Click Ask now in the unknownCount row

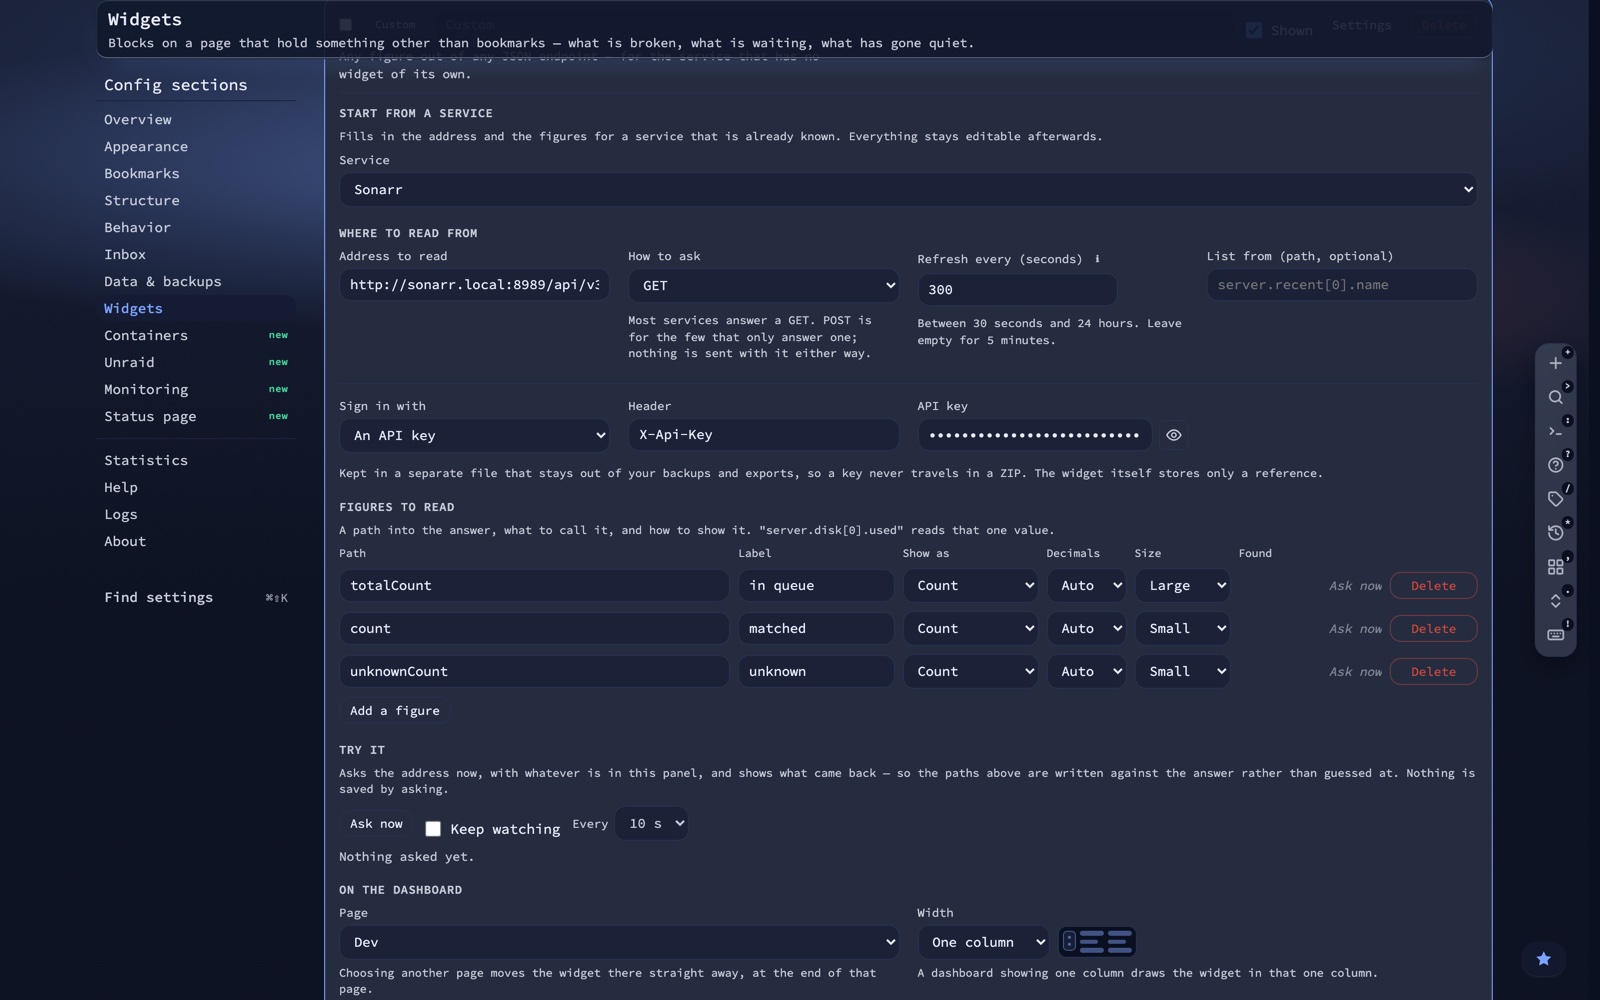point(1355,672)
